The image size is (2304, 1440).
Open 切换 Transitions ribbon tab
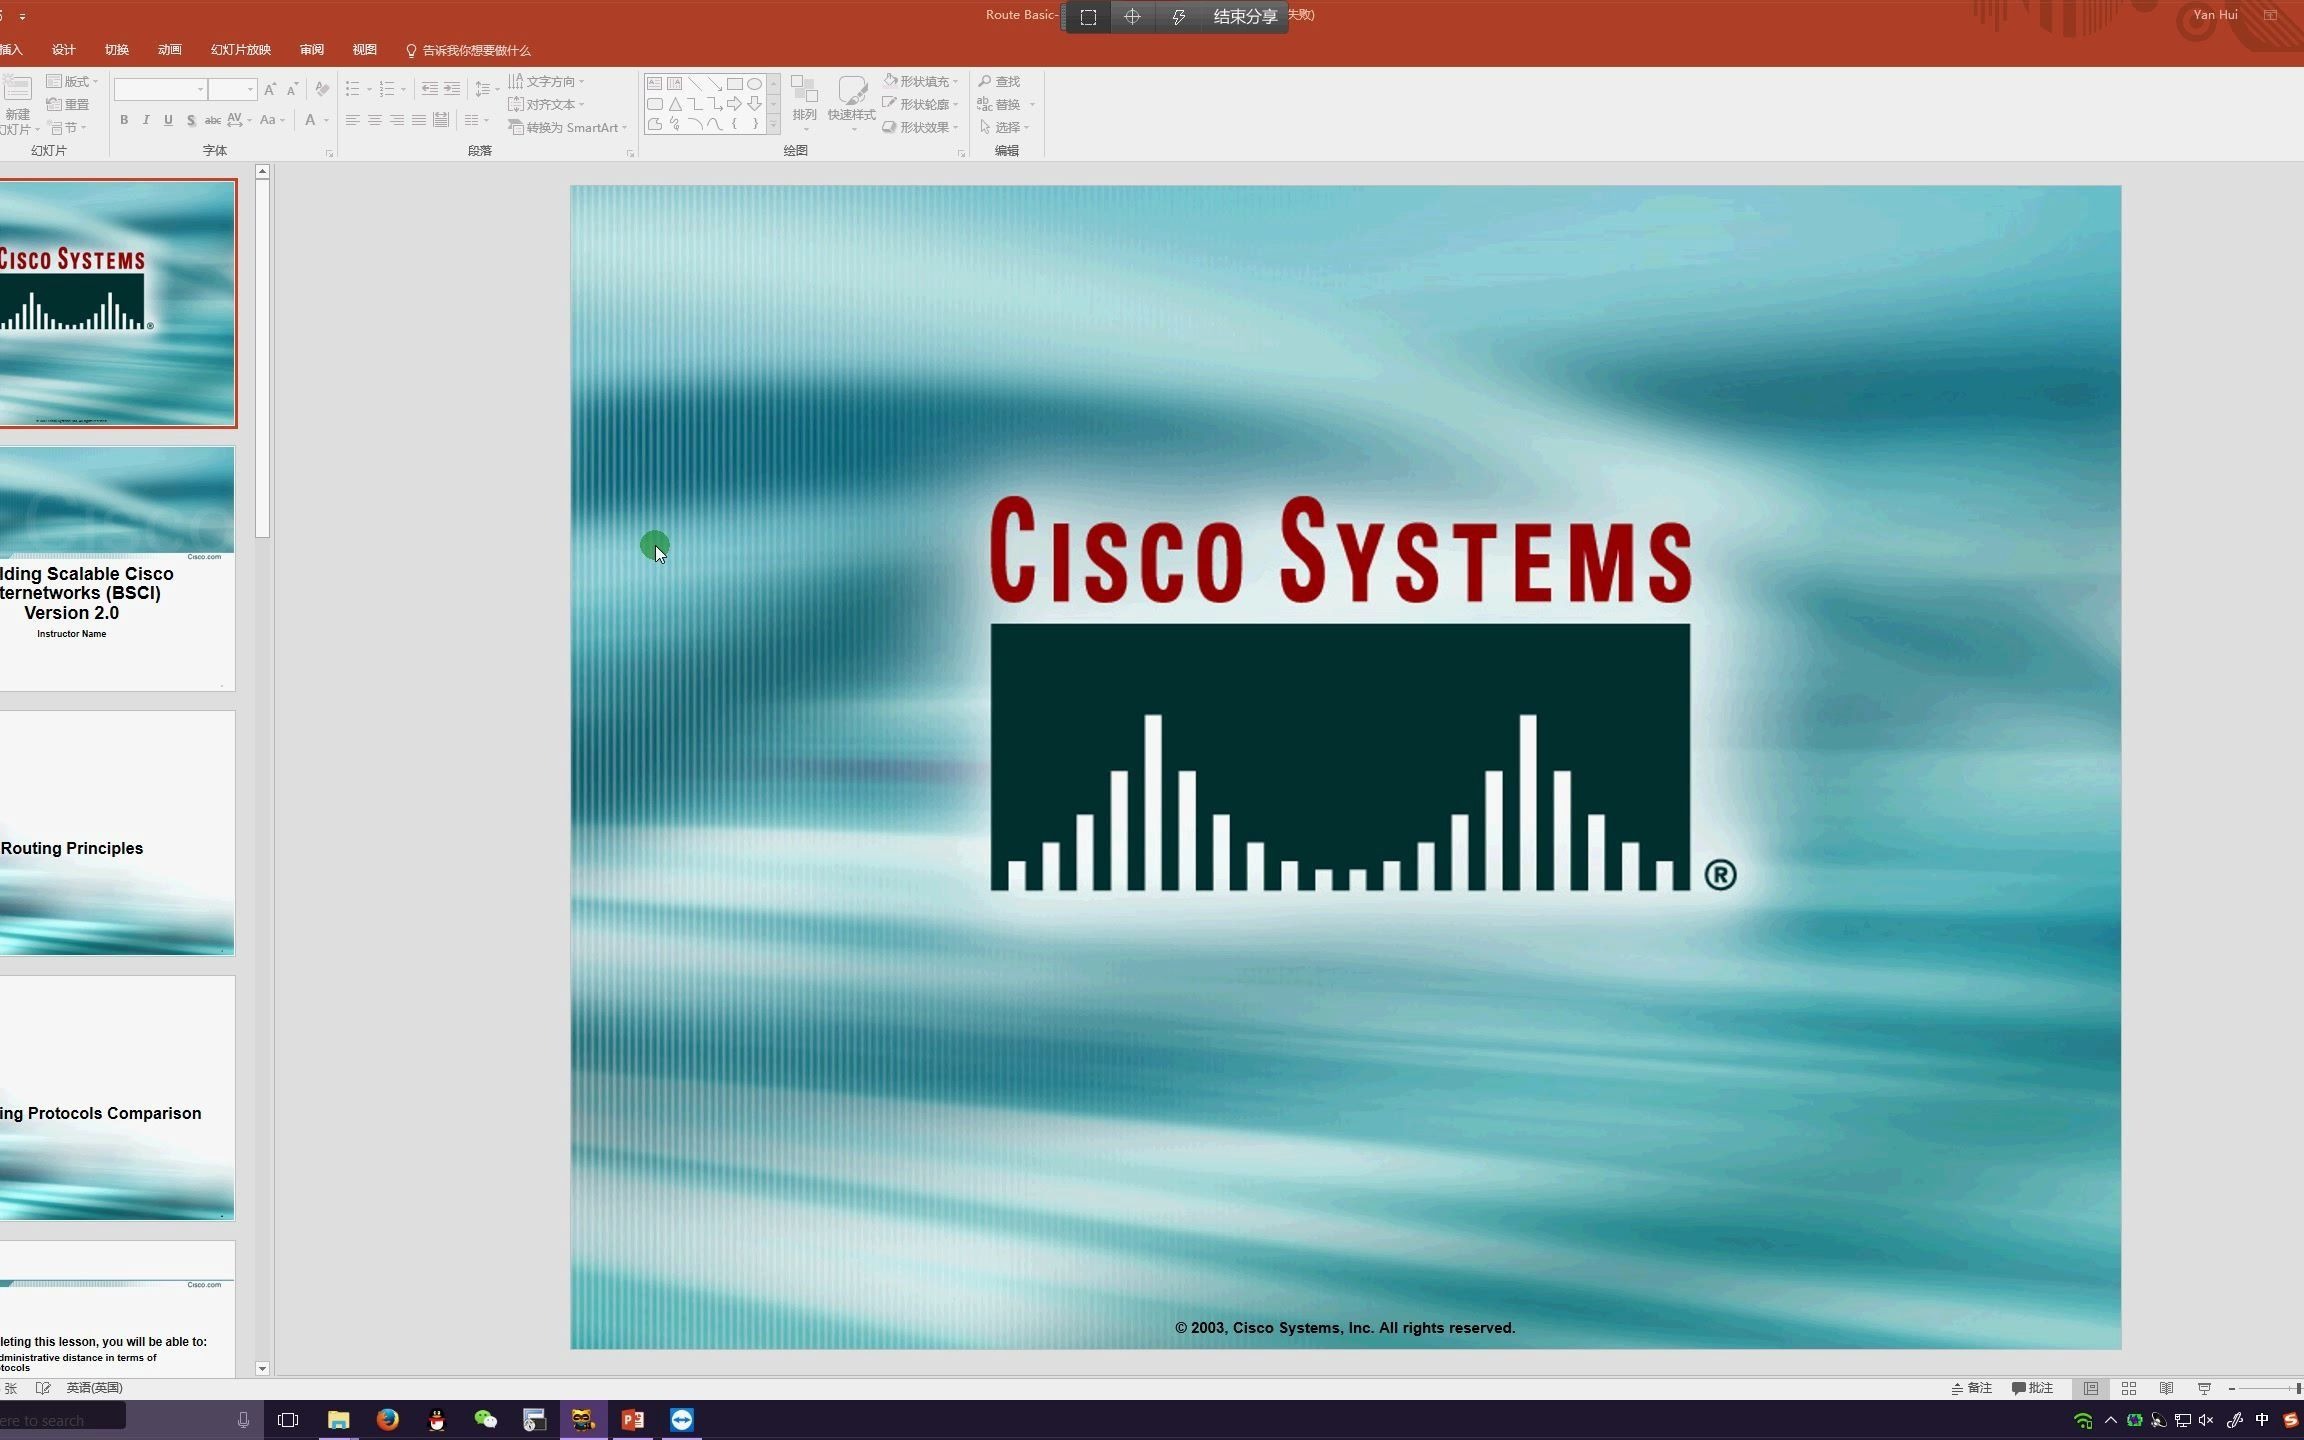pos(117,50)
